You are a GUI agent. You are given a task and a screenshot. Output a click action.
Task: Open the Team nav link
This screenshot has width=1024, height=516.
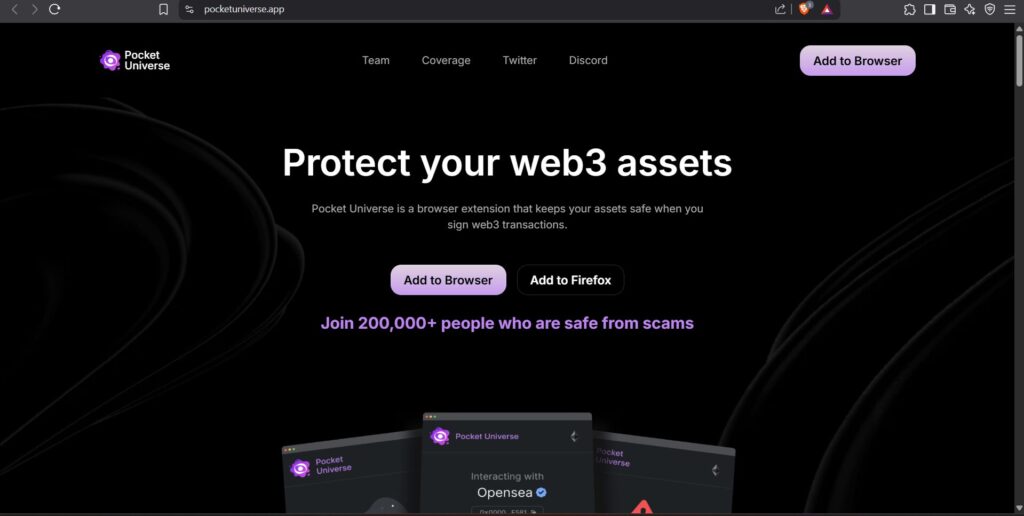click(x=376, y=60)
